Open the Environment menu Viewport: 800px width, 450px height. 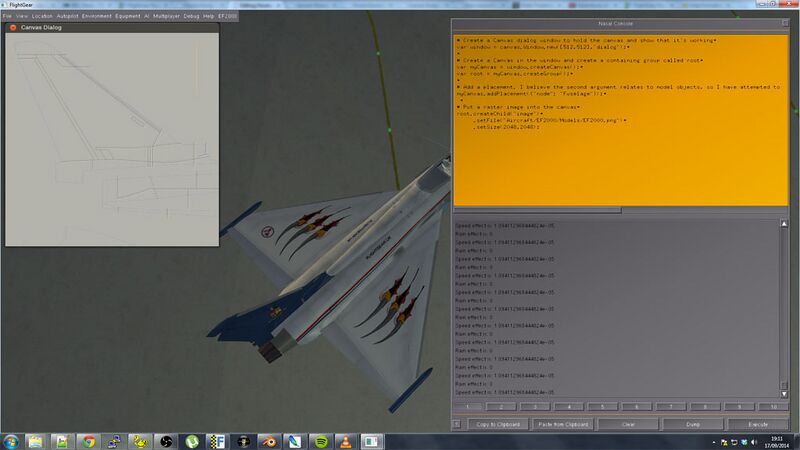click(96, 16)
